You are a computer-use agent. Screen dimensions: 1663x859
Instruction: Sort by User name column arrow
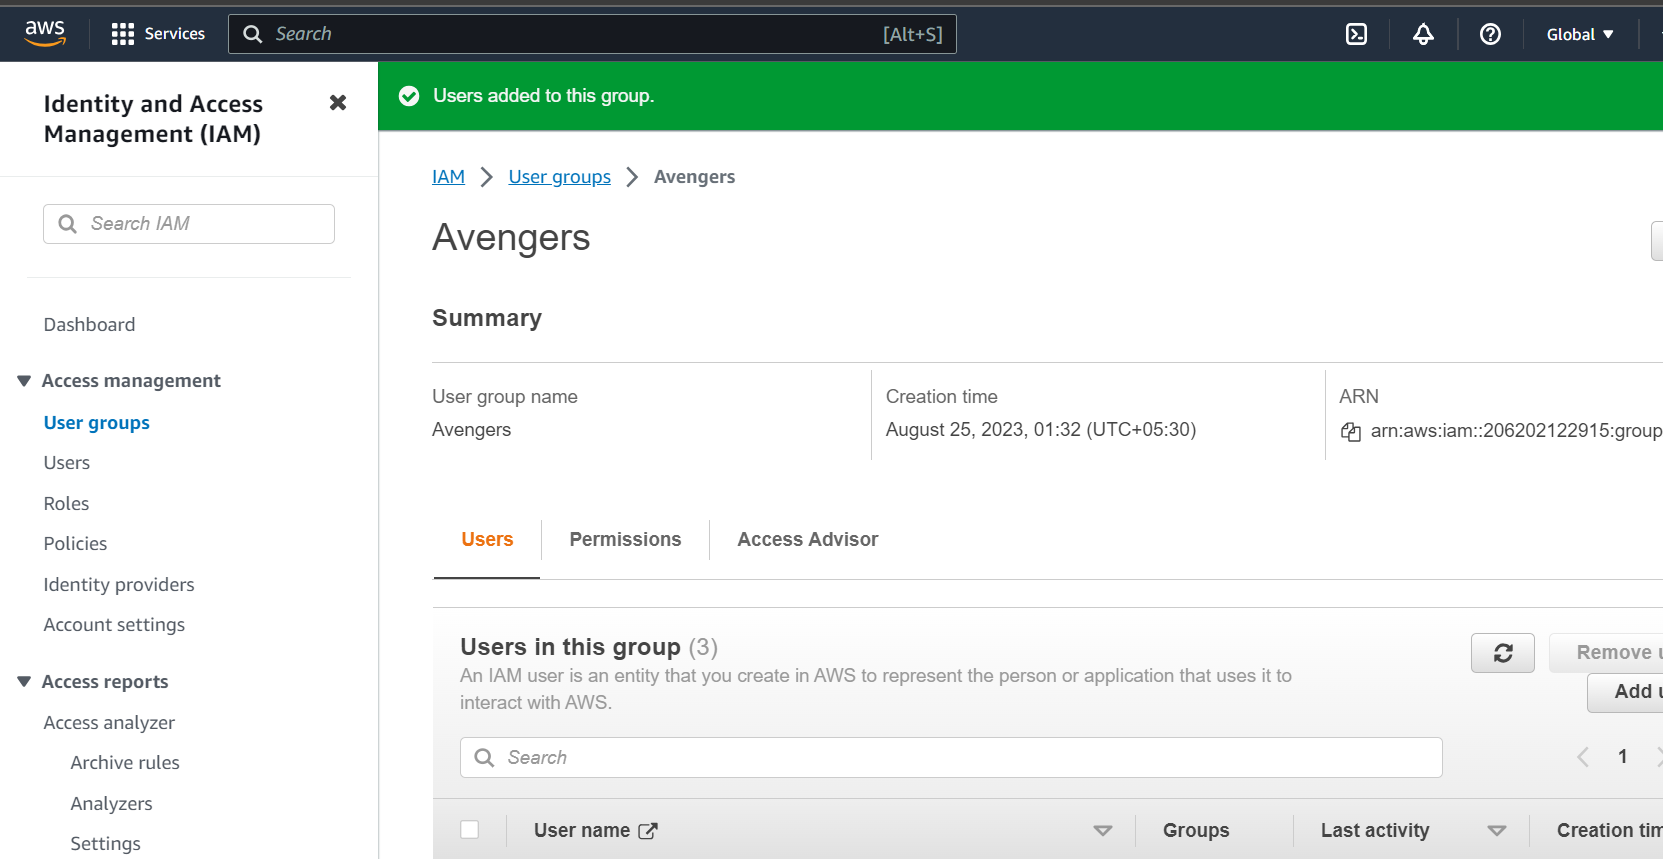click(x=1102, y=831)
